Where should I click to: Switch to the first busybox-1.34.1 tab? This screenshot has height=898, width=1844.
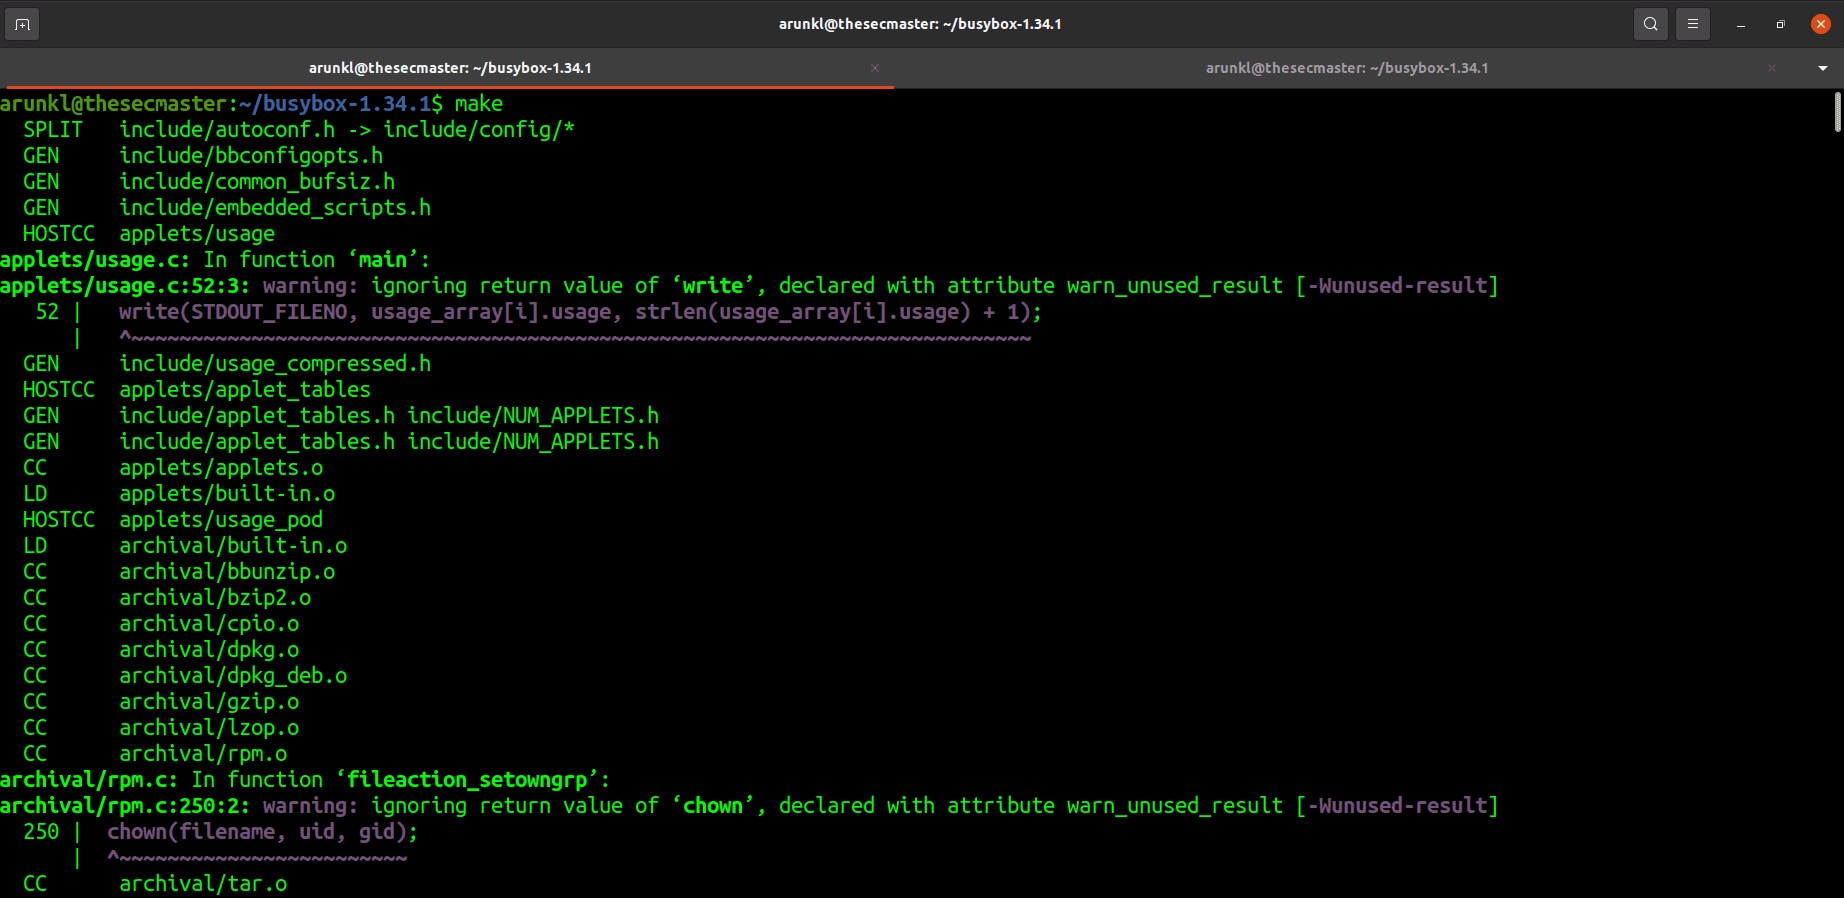450,68
